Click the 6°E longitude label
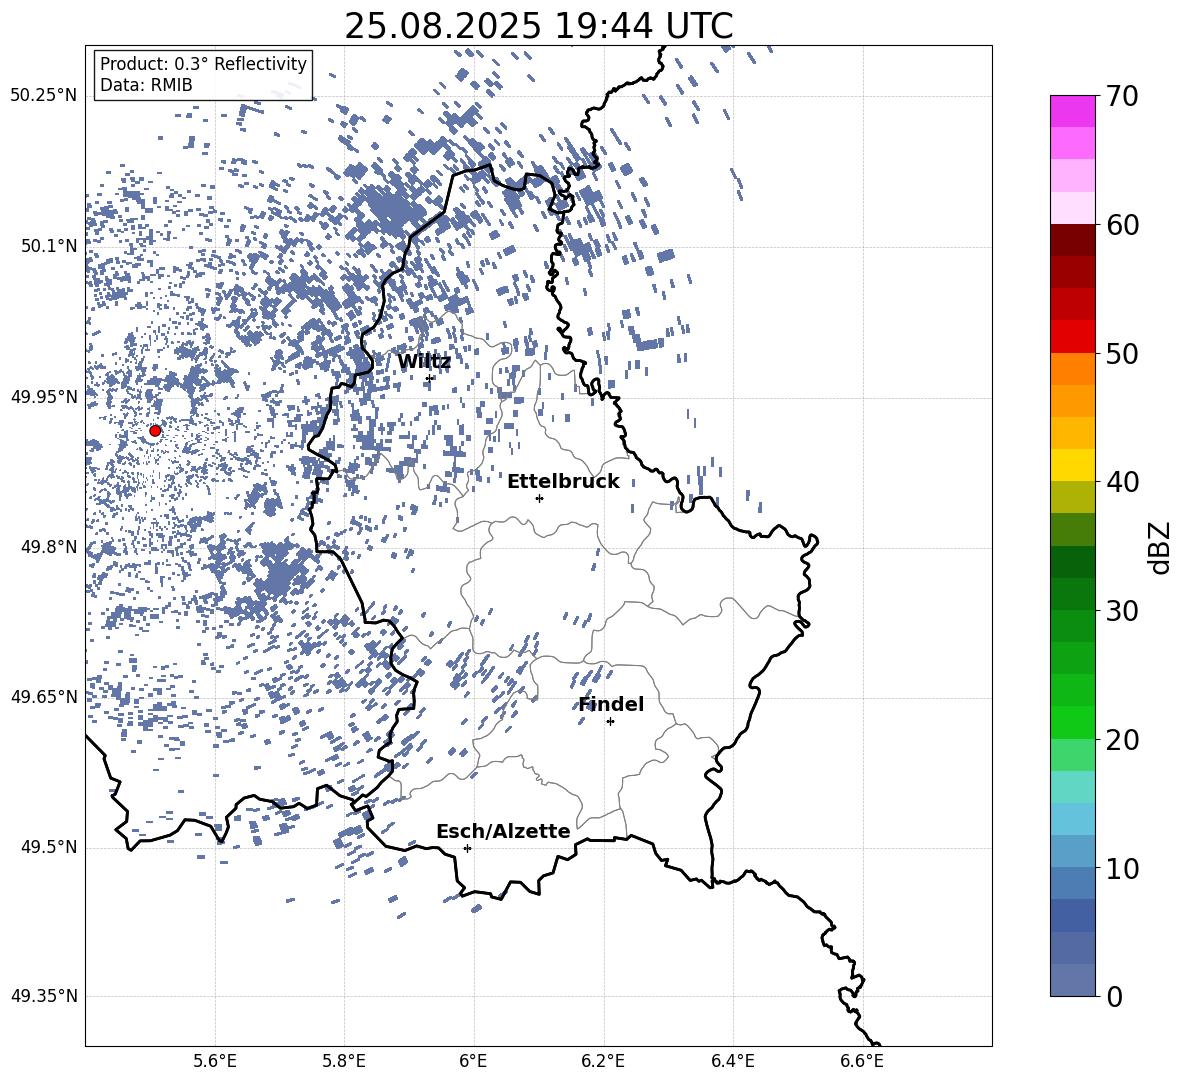Viewport: 1184px width, 1081px height. coord(473,1061)
